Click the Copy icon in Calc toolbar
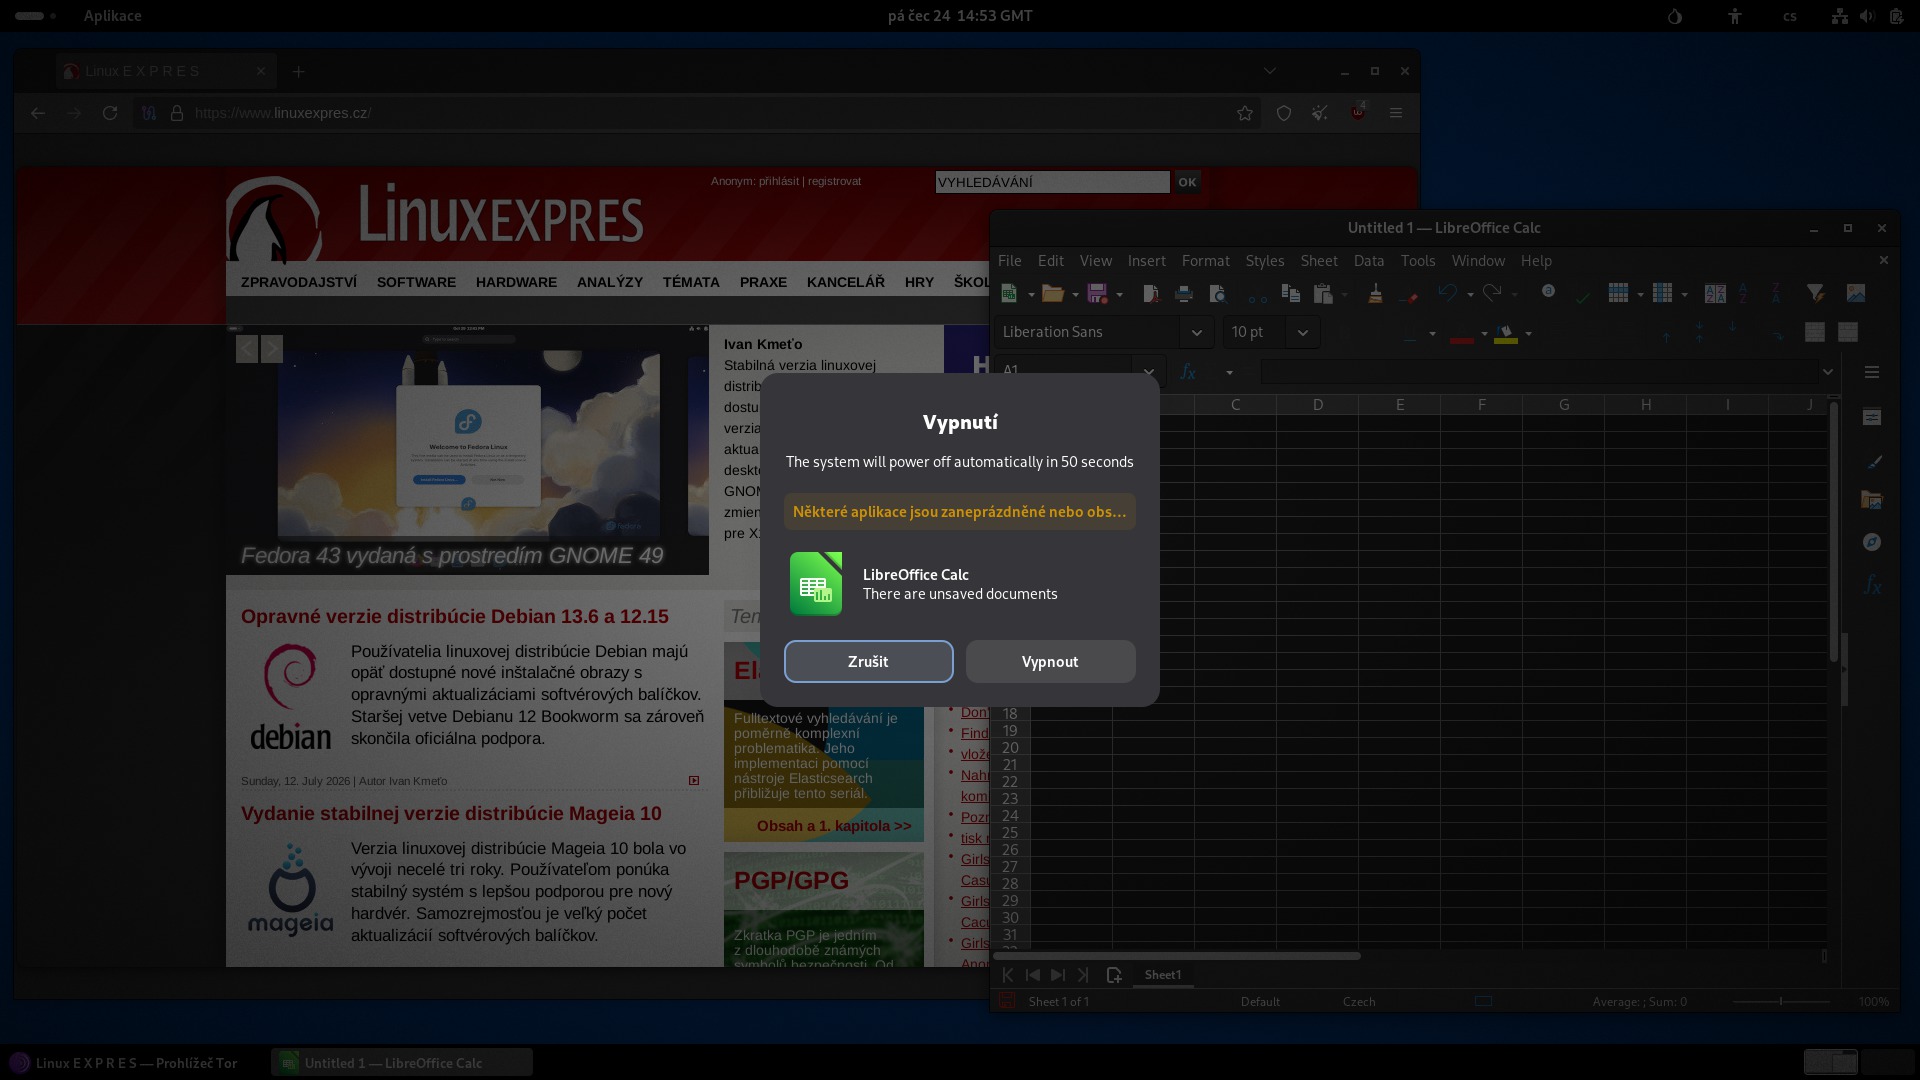The height and width of the screenshot is (1080, 1920). tap(1290, 293)
